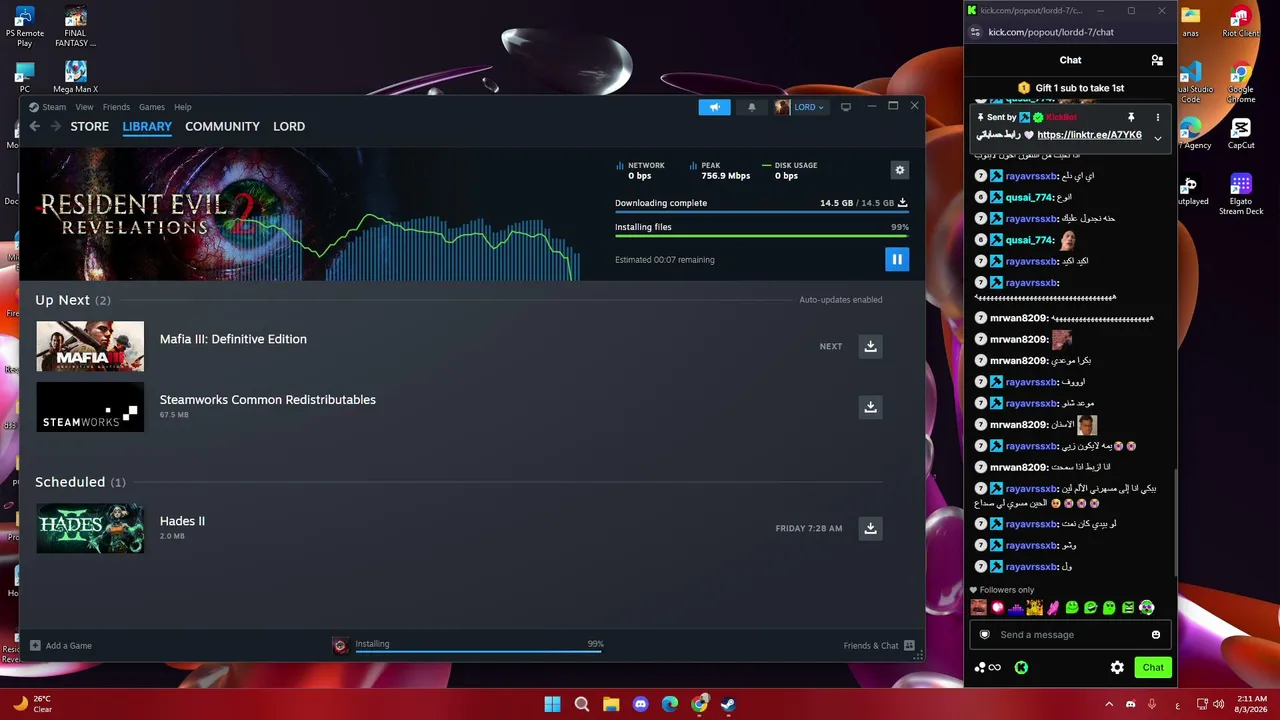Viewport: 1280px width, 720px height.
Task: Open the View menu in Steam
Action: click(84, 107)
